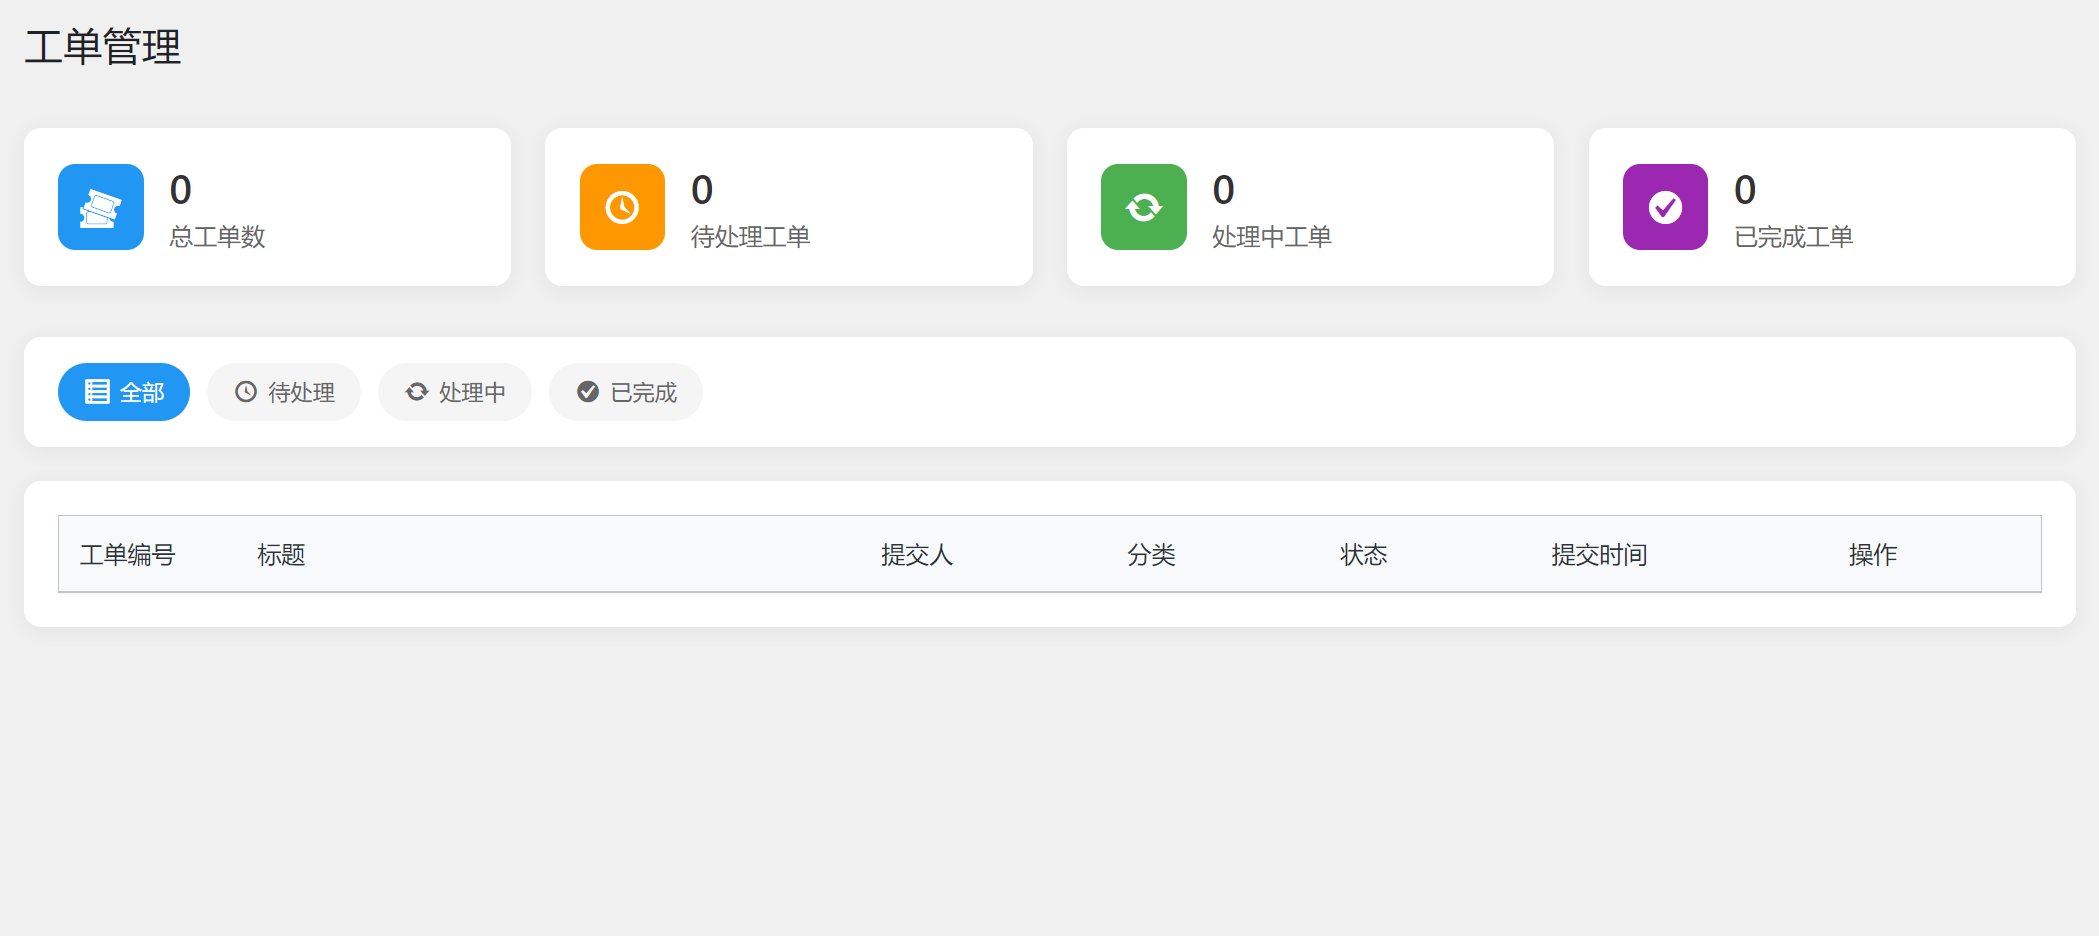Viewport: 2099px width, 936px height.
Task: Click the green refresh icon on 处理中工单 card
Action: [1143, 207]
